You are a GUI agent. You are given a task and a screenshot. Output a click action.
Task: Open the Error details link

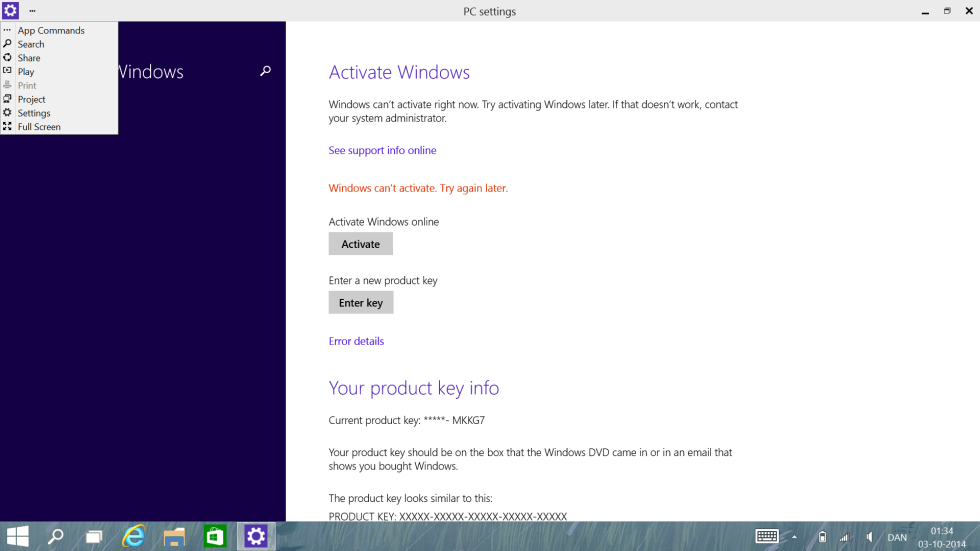[x=356, y=341]
